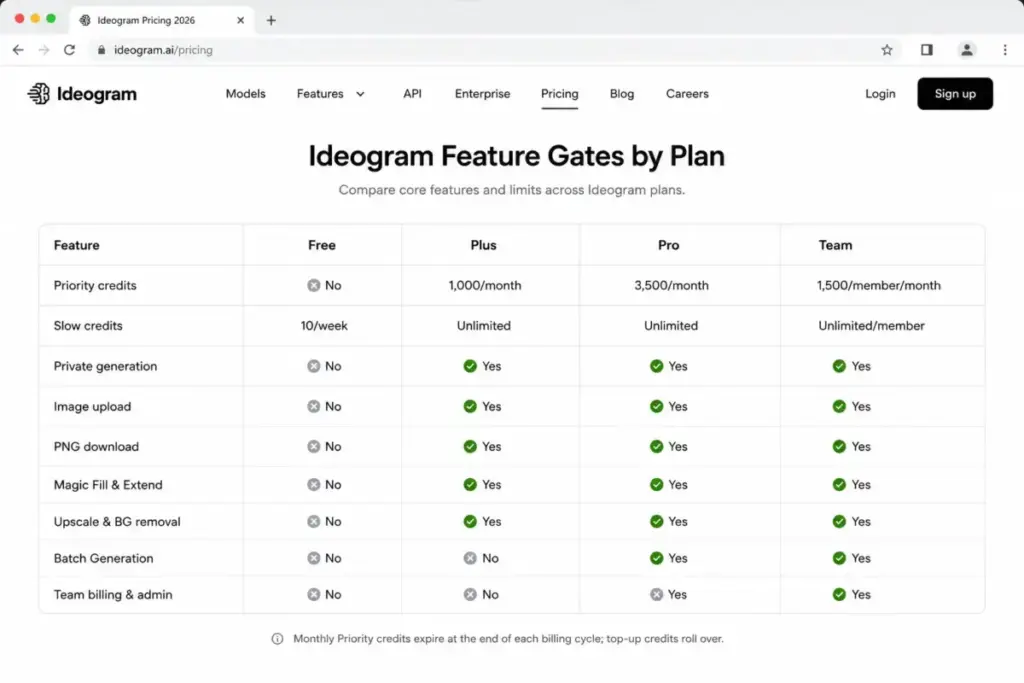Click the PNG download row label
Screen dimensions: 1024x683
pyautogui.click(x=96, y=447)
